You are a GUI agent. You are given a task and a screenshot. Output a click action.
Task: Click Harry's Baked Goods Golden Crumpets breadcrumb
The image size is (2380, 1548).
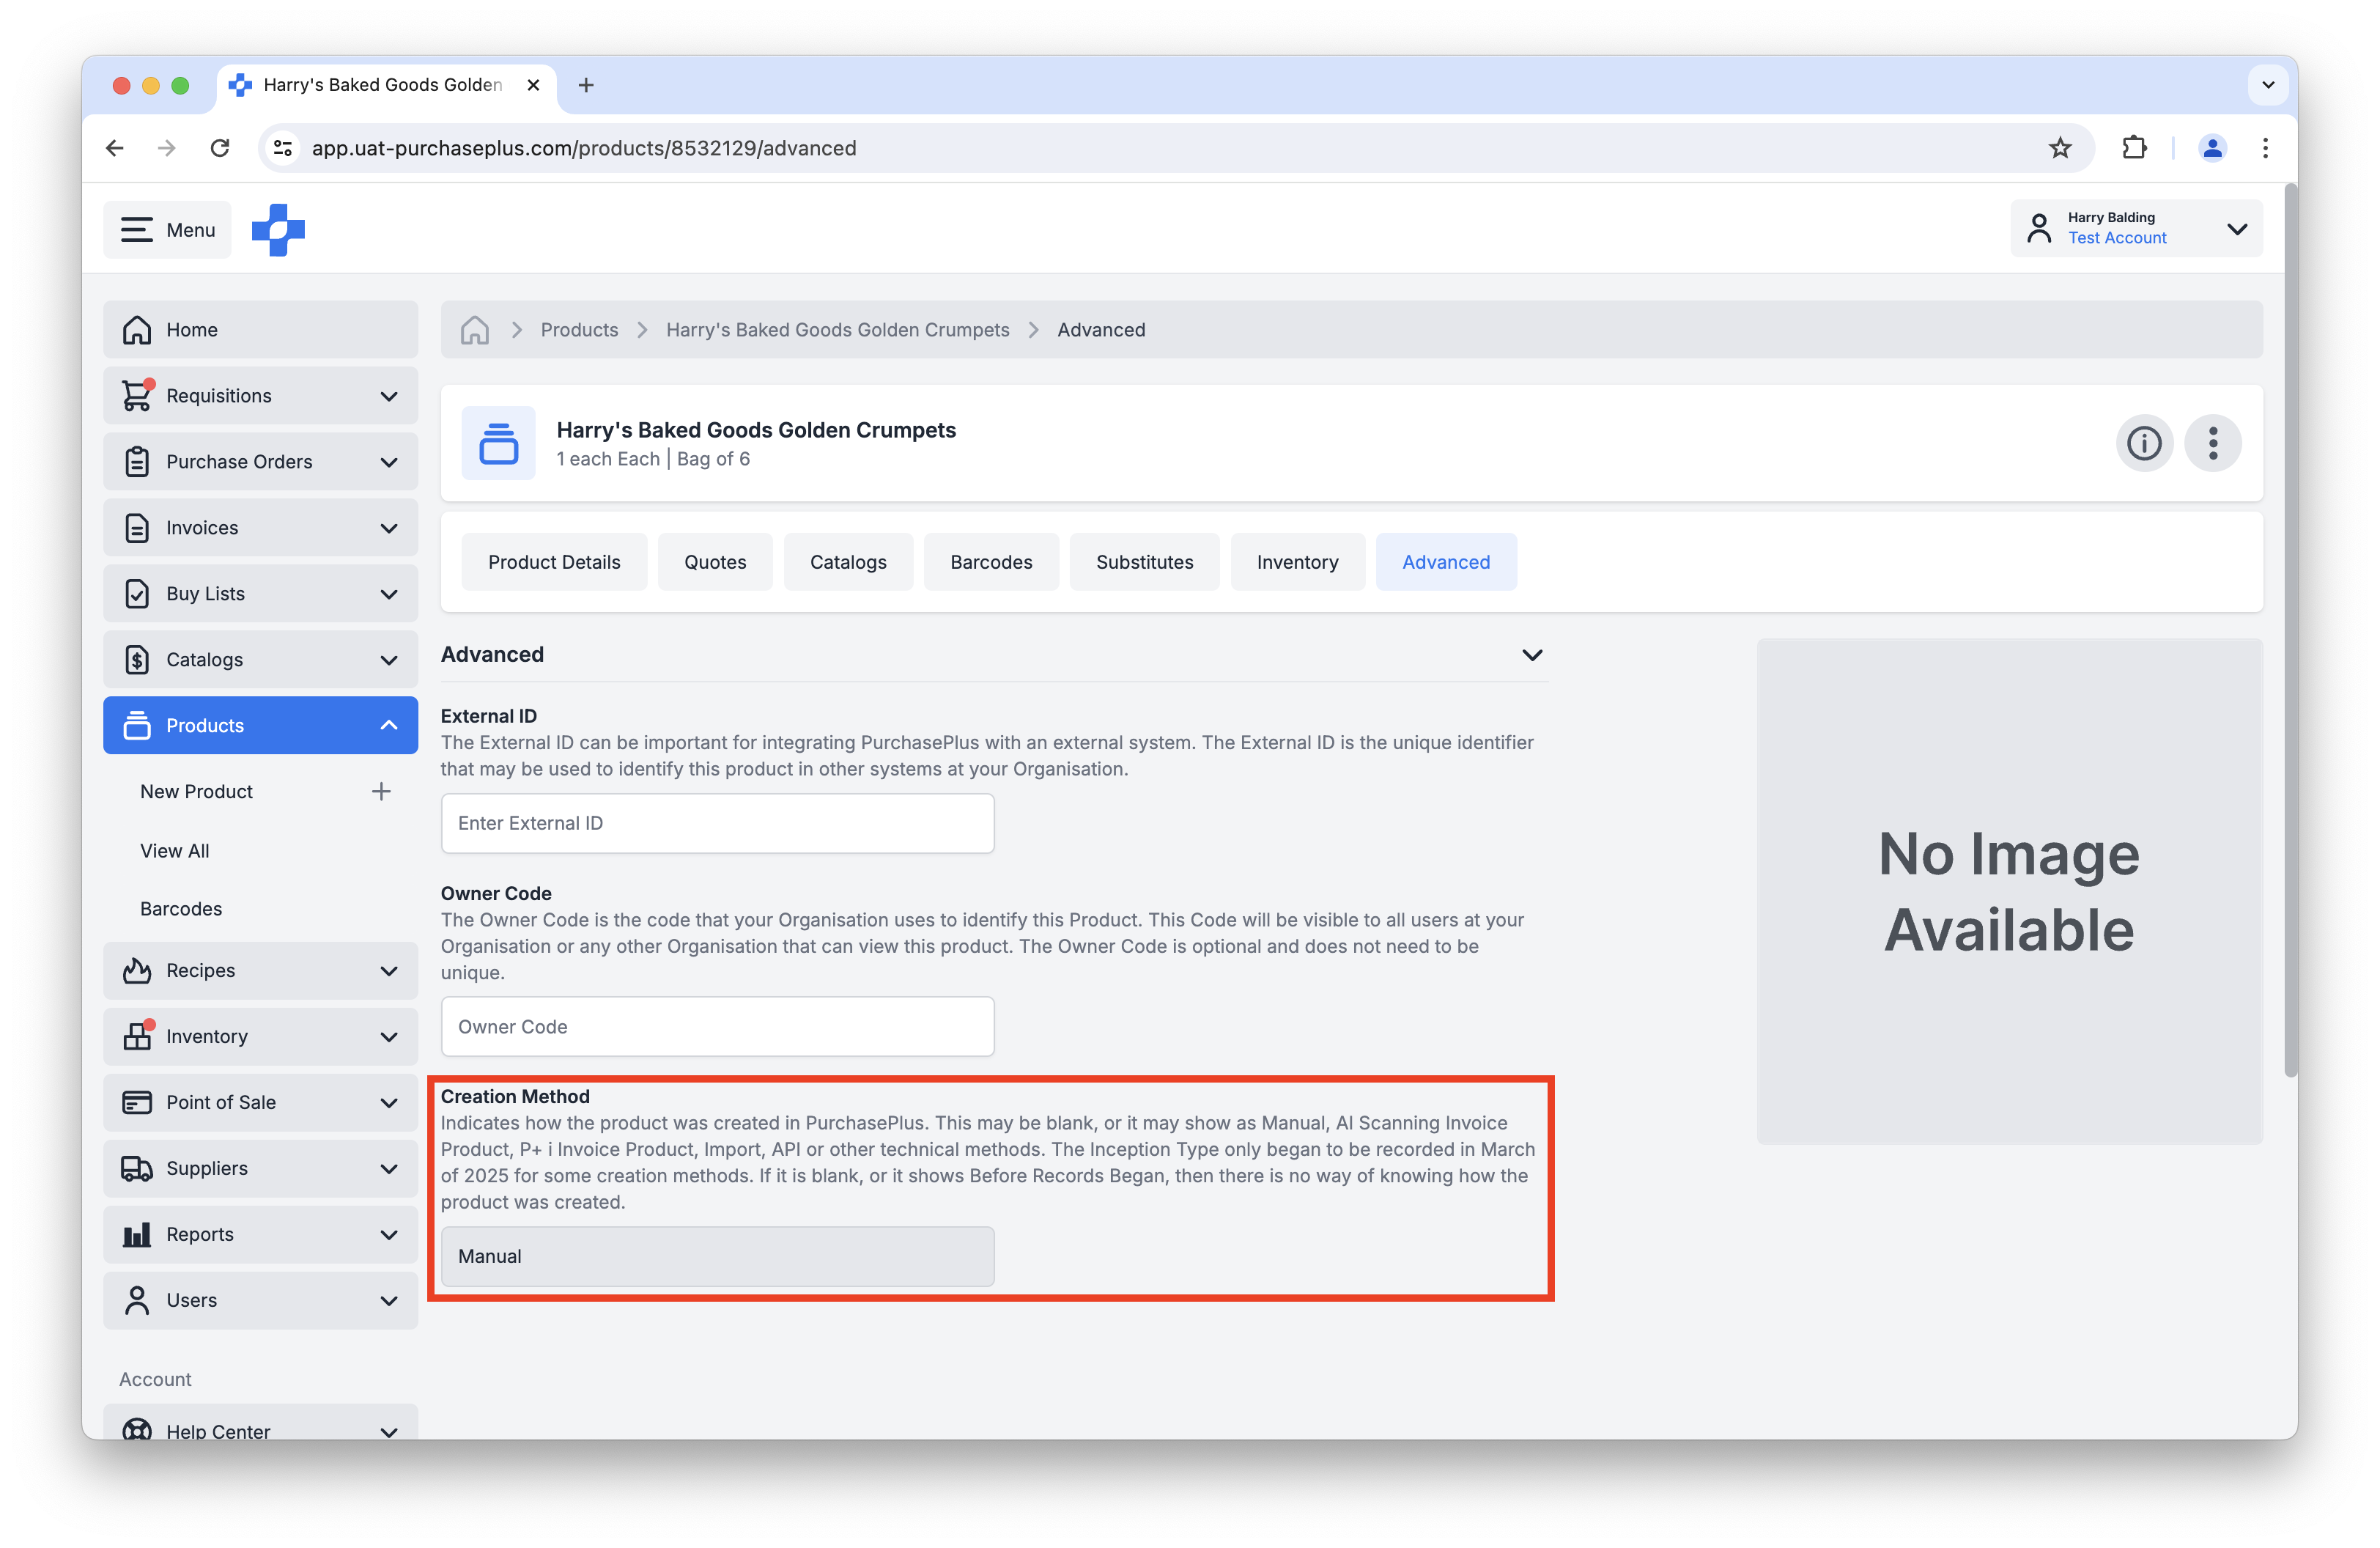(x=837, y=330)
